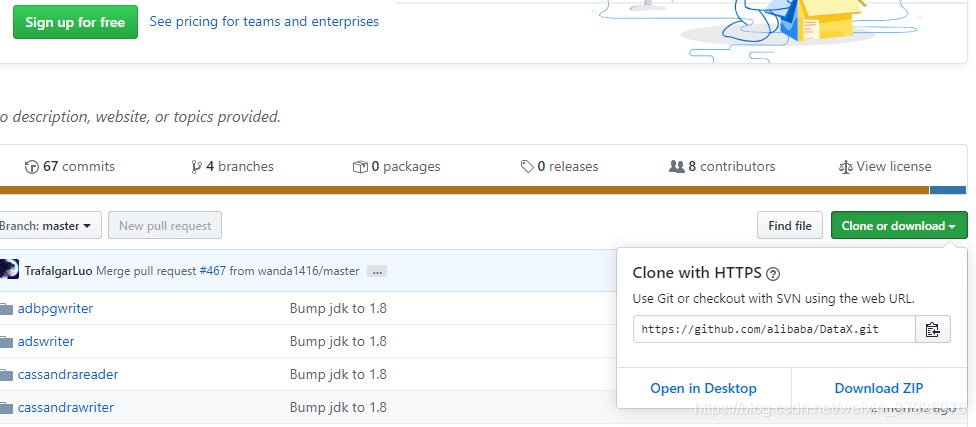Screen dimensions: 976x427
Task: View the 67 commits history
Action: pos(70,166)
